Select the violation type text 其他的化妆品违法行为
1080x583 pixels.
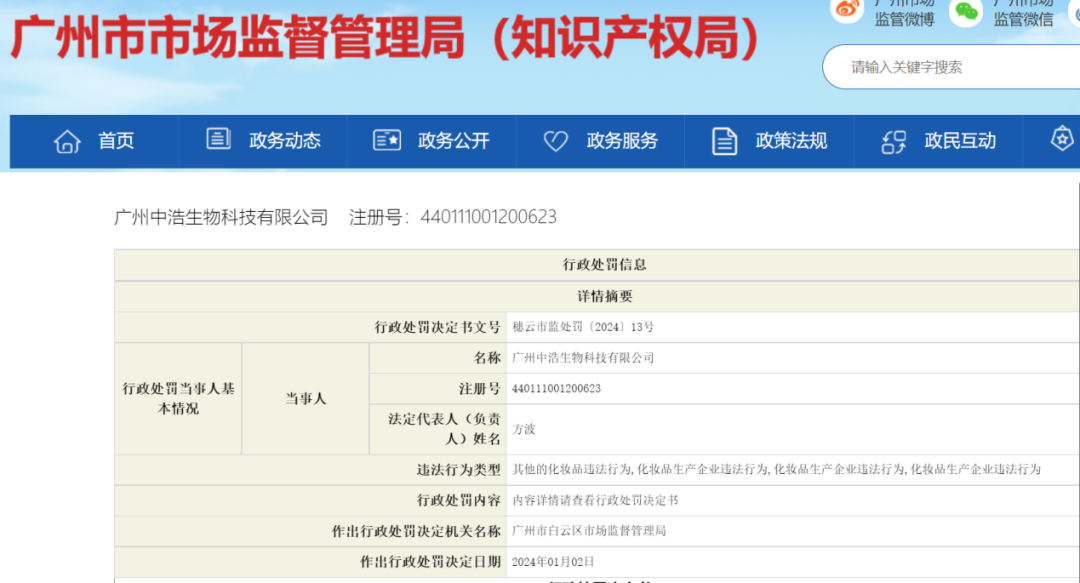coord(572,469)
